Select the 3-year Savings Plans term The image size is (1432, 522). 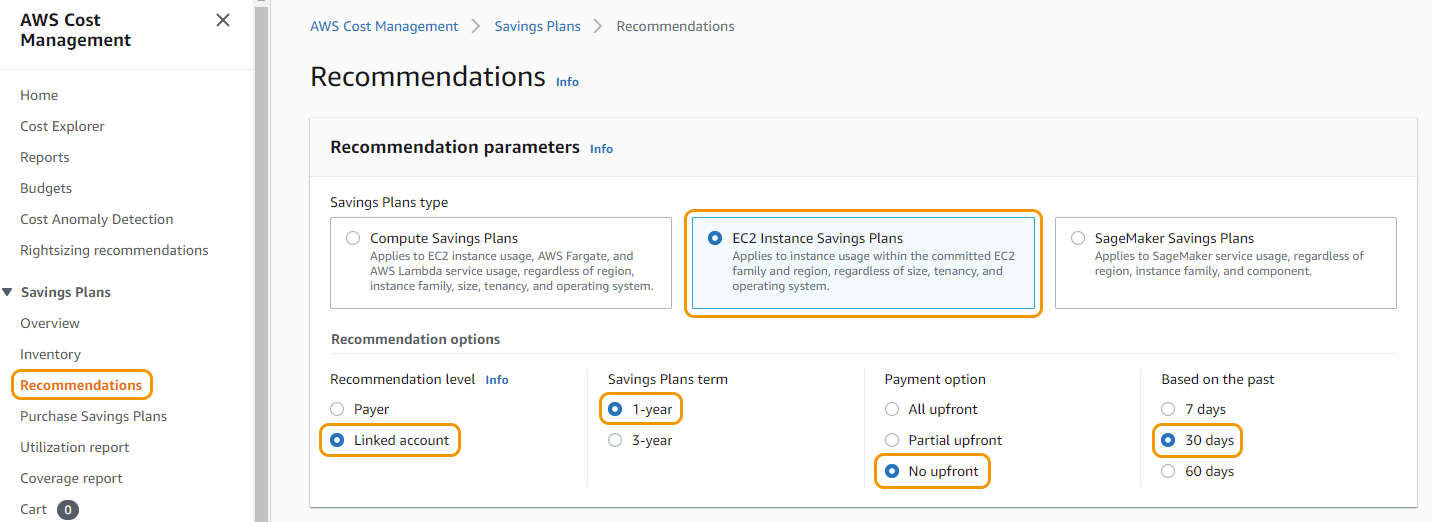[x=615, y=440]
